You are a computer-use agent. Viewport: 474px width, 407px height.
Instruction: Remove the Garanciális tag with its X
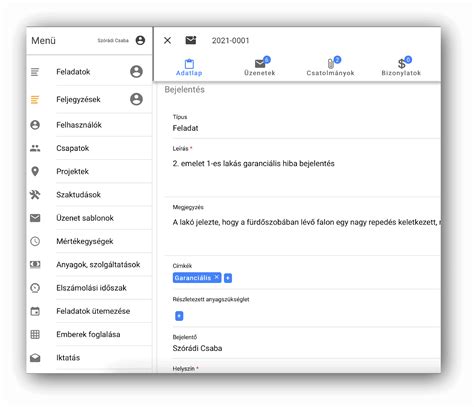point(217,277)
